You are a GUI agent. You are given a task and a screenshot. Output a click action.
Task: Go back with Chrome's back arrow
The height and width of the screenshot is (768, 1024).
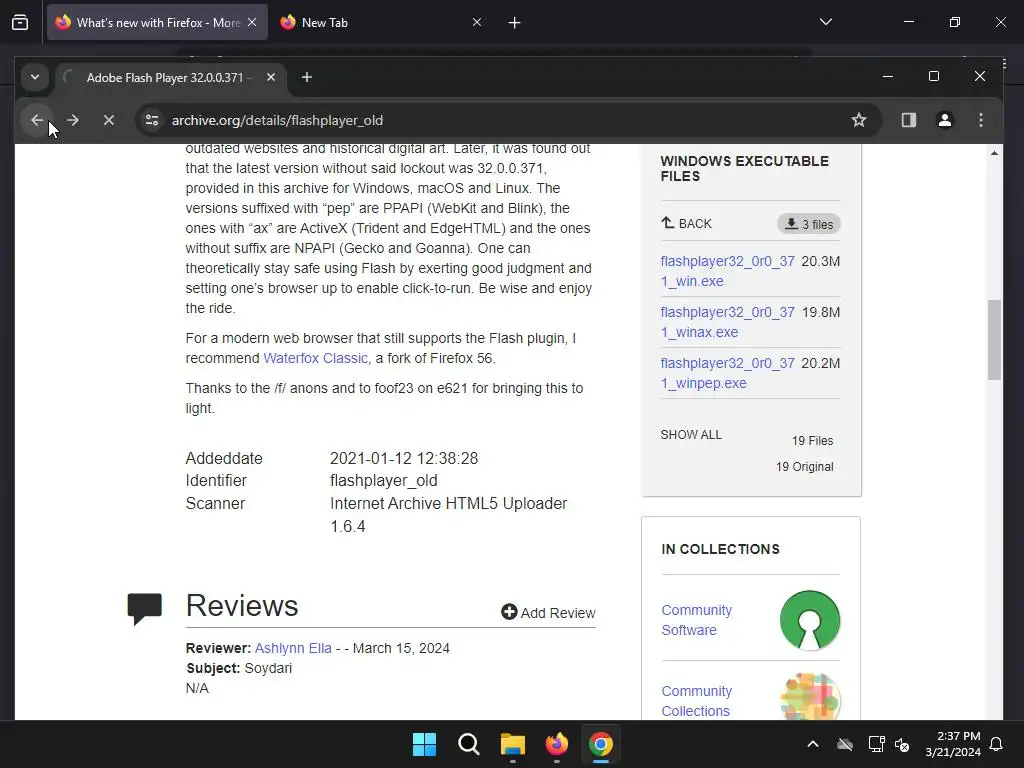point(37,120)
